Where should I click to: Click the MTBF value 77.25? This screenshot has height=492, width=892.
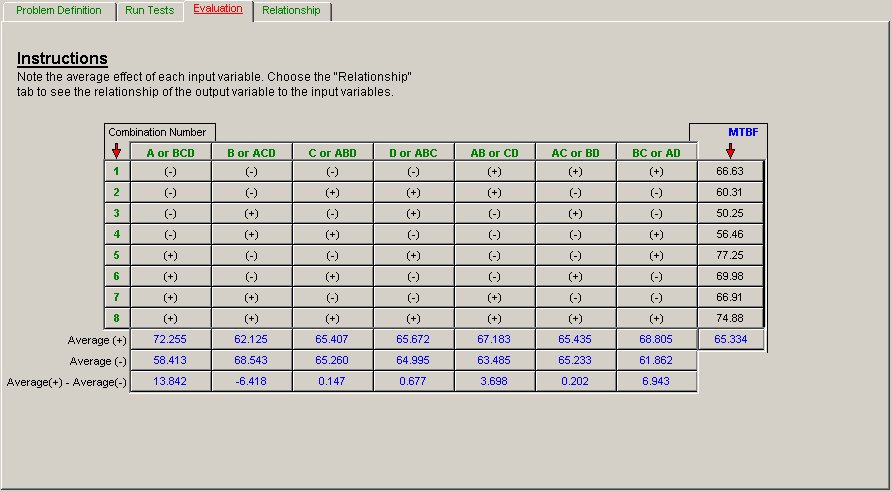(730, 255)
